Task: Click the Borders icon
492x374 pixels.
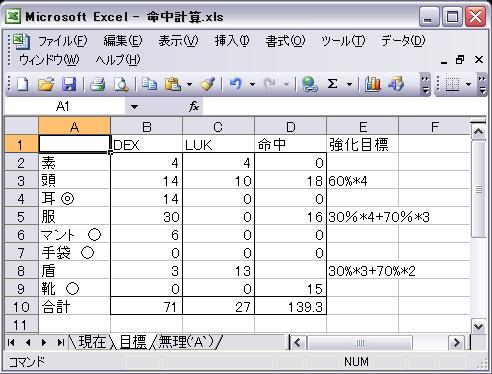Action: (452, 84)
